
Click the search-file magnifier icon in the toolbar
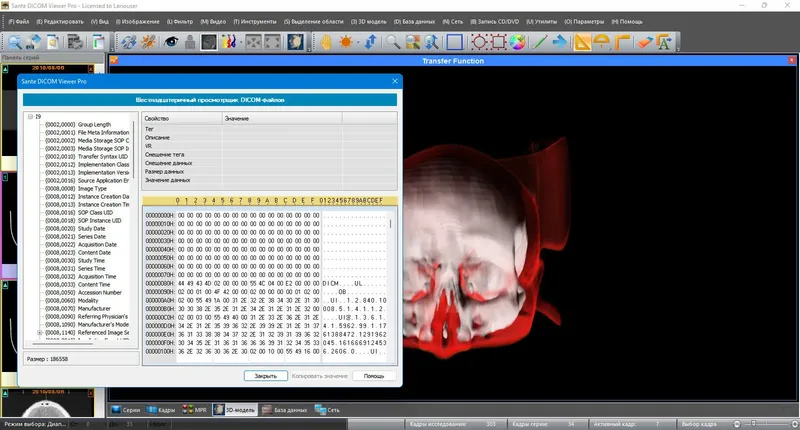tap(14, 42)
